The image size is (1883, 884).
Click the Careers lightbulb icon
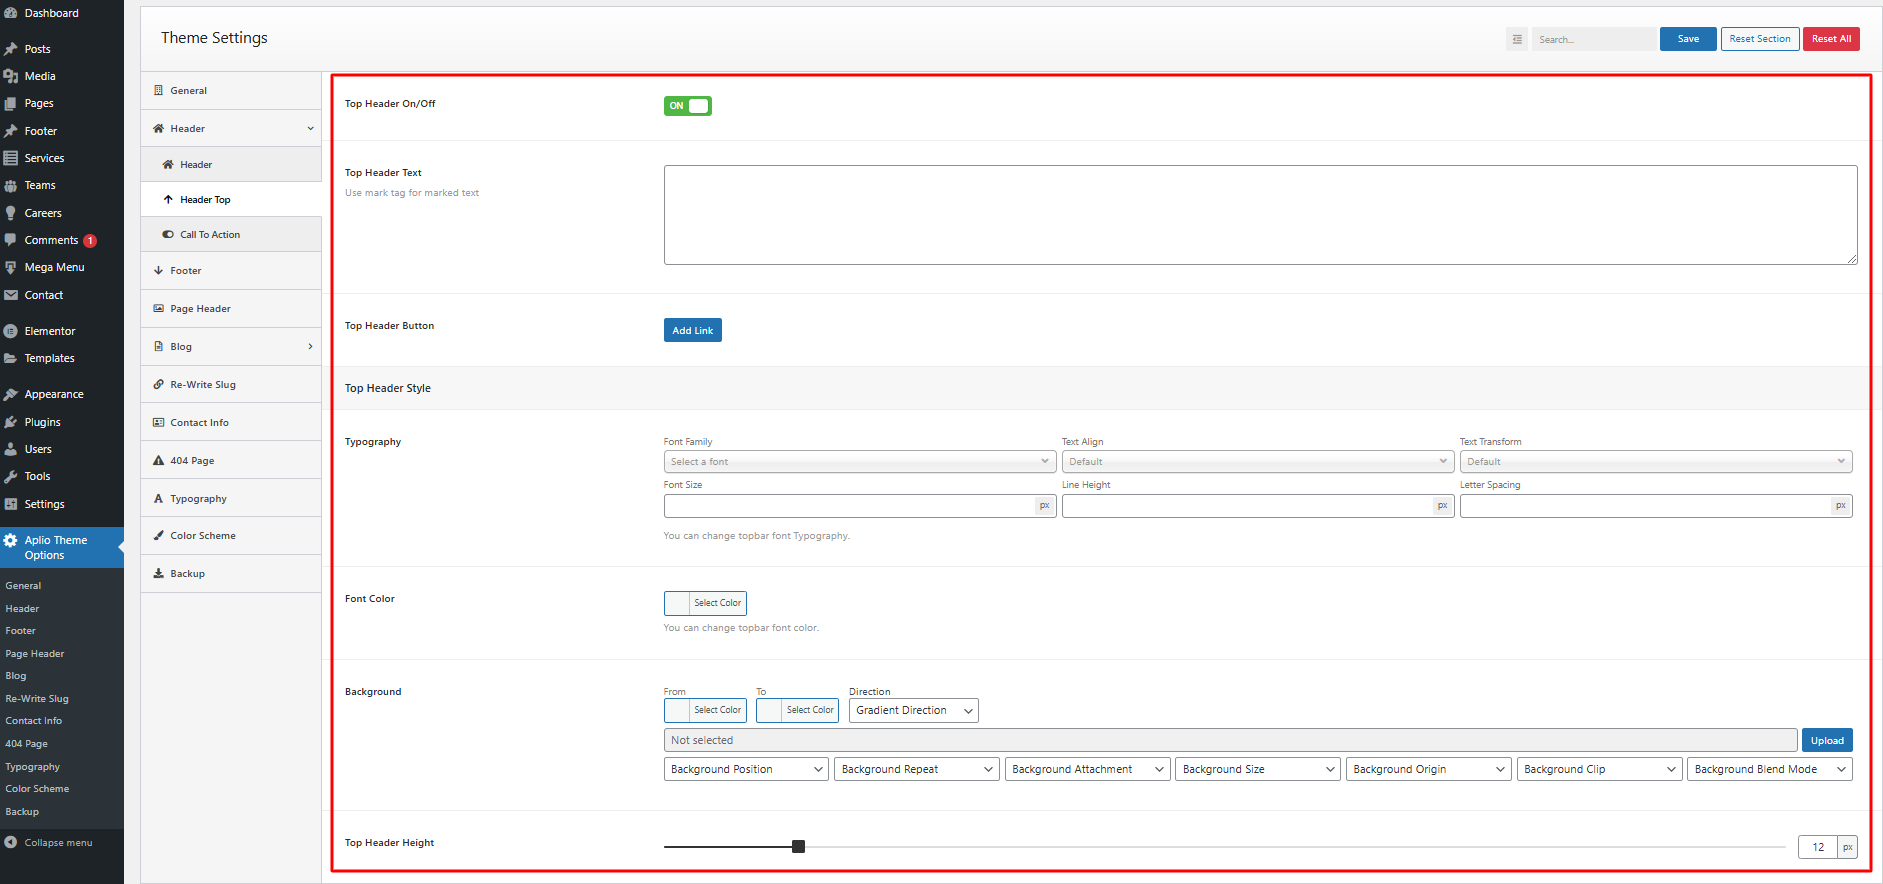point(11,213)
